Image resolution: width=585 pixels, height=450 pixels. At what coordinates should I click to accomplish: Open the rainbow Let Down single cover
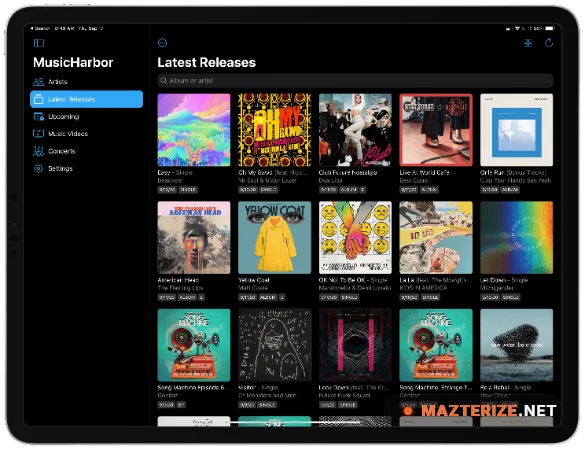point(517,238)
